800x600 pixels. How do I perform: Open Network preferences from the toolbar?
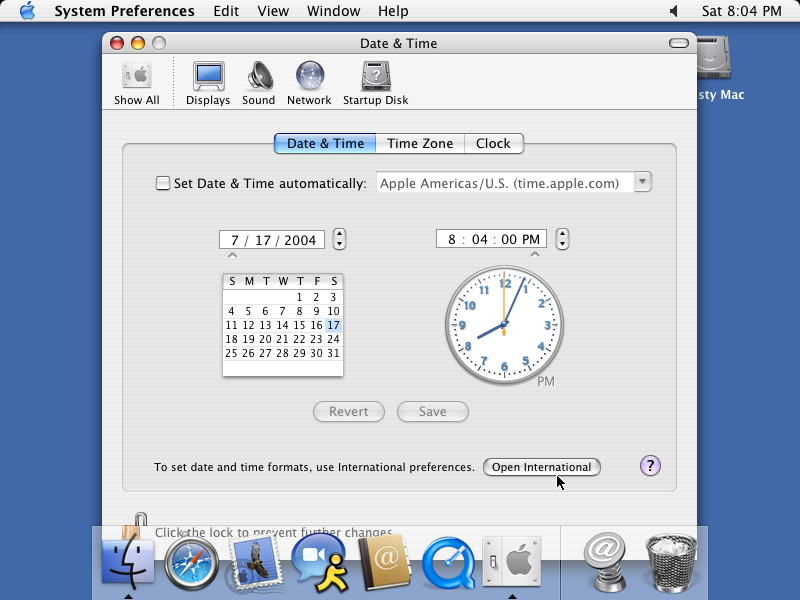[x=309, y=80]
